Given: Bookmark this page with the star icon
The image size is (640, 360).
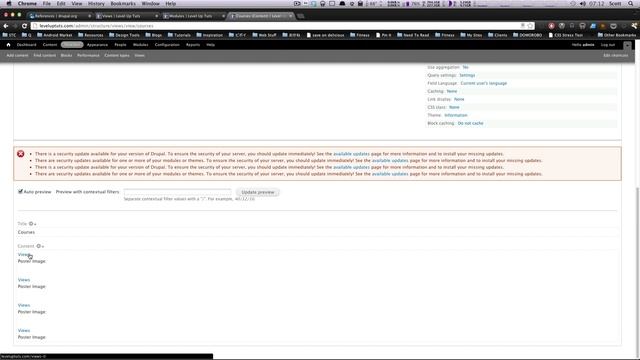Looking at the screenshot, I should (530, 26).
